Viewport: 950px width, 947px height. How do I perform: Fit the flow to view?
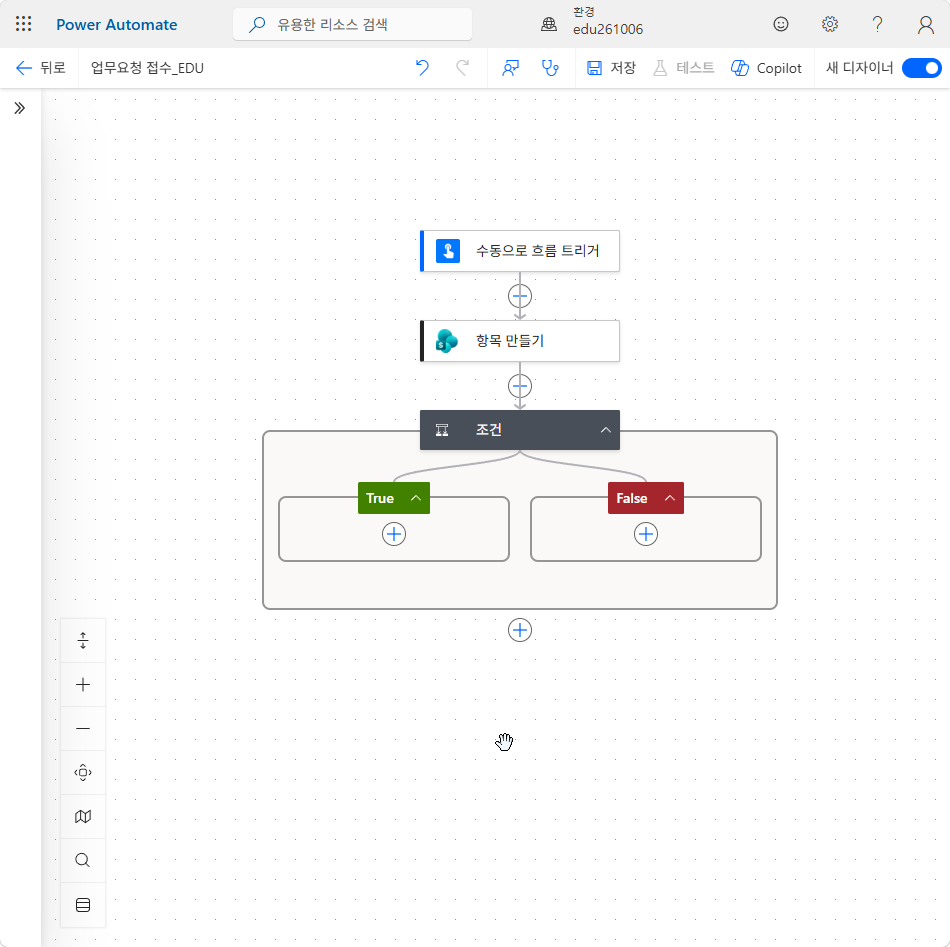click(83, 773)
